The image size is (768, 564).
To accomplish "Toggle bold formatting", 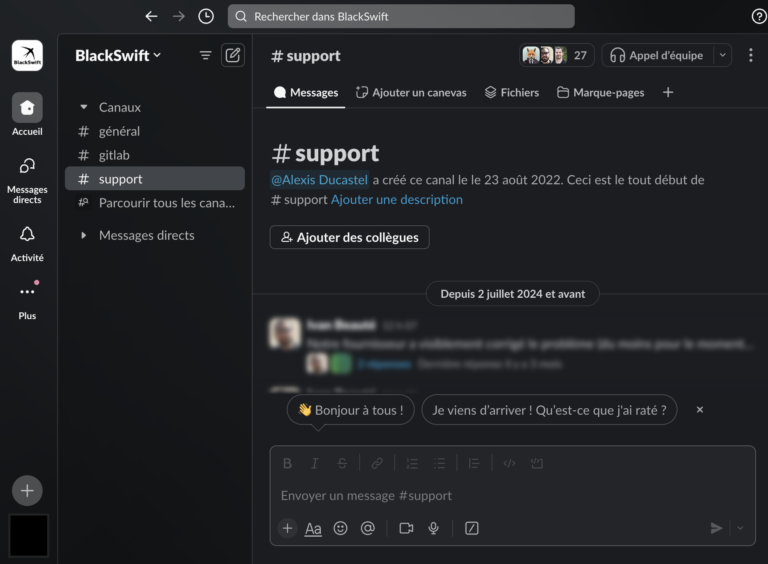I will click(x=288, y=463).
